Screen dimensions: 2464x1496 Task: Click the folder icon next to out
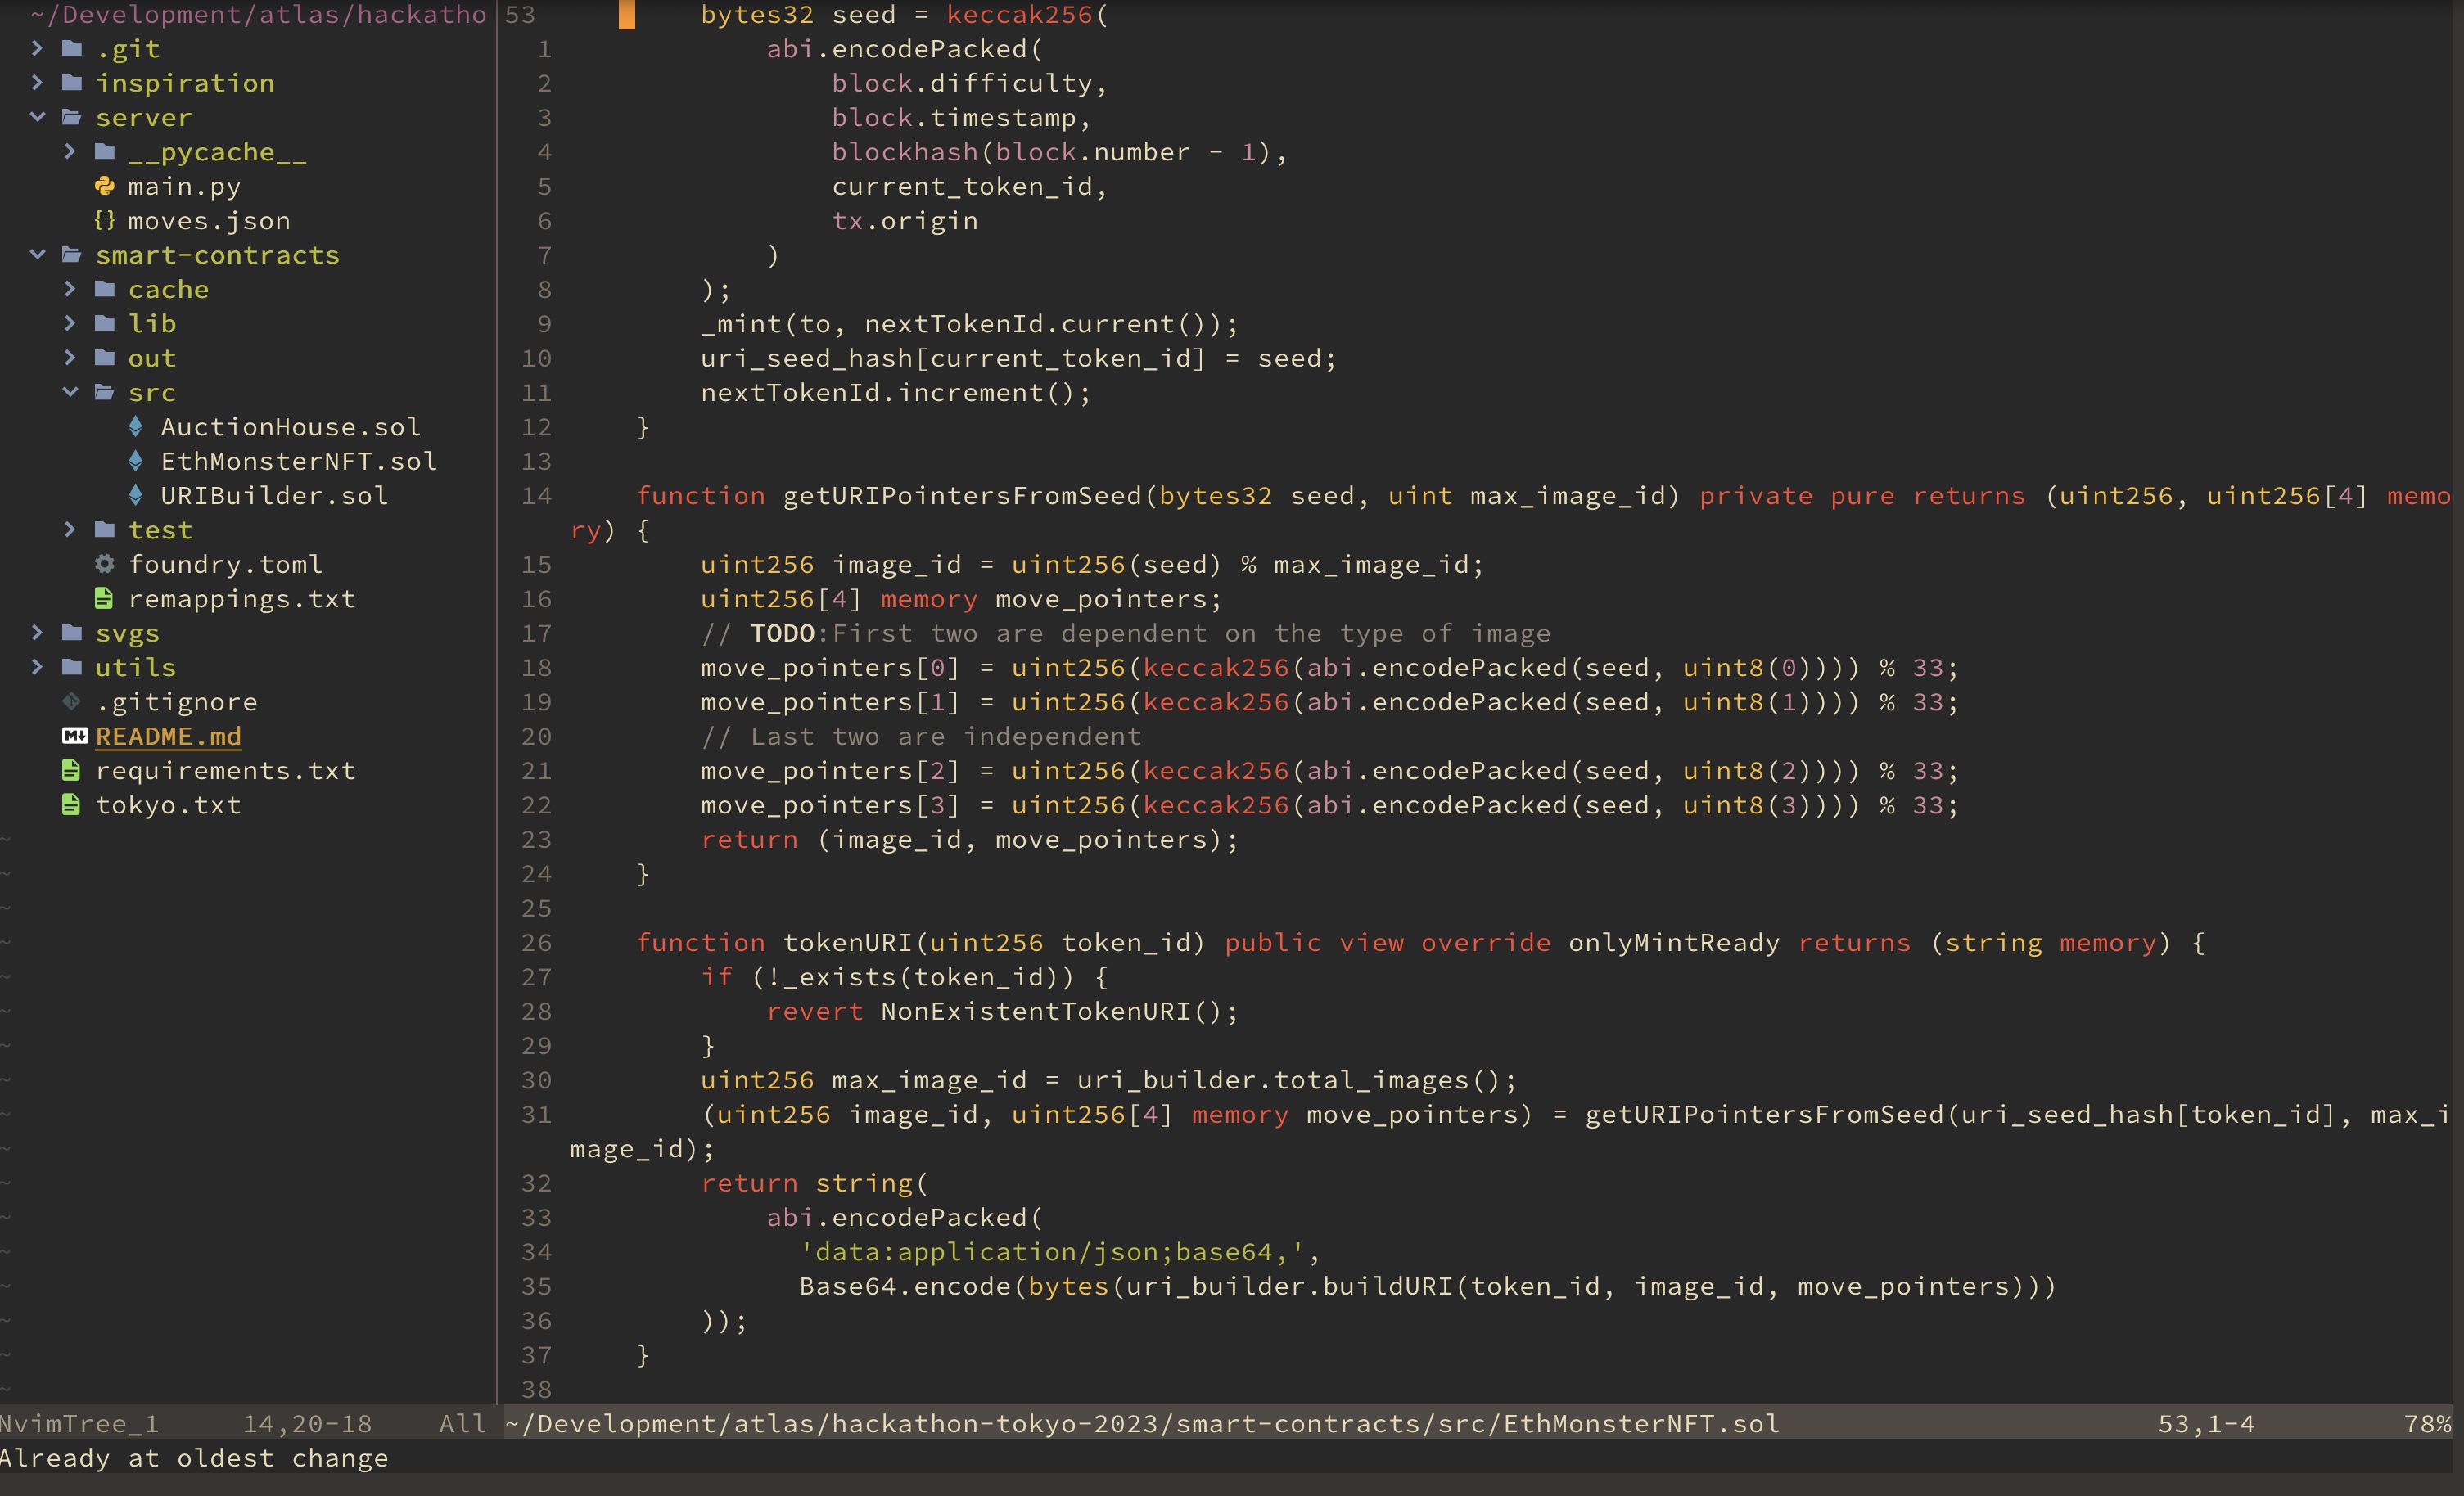104,357
